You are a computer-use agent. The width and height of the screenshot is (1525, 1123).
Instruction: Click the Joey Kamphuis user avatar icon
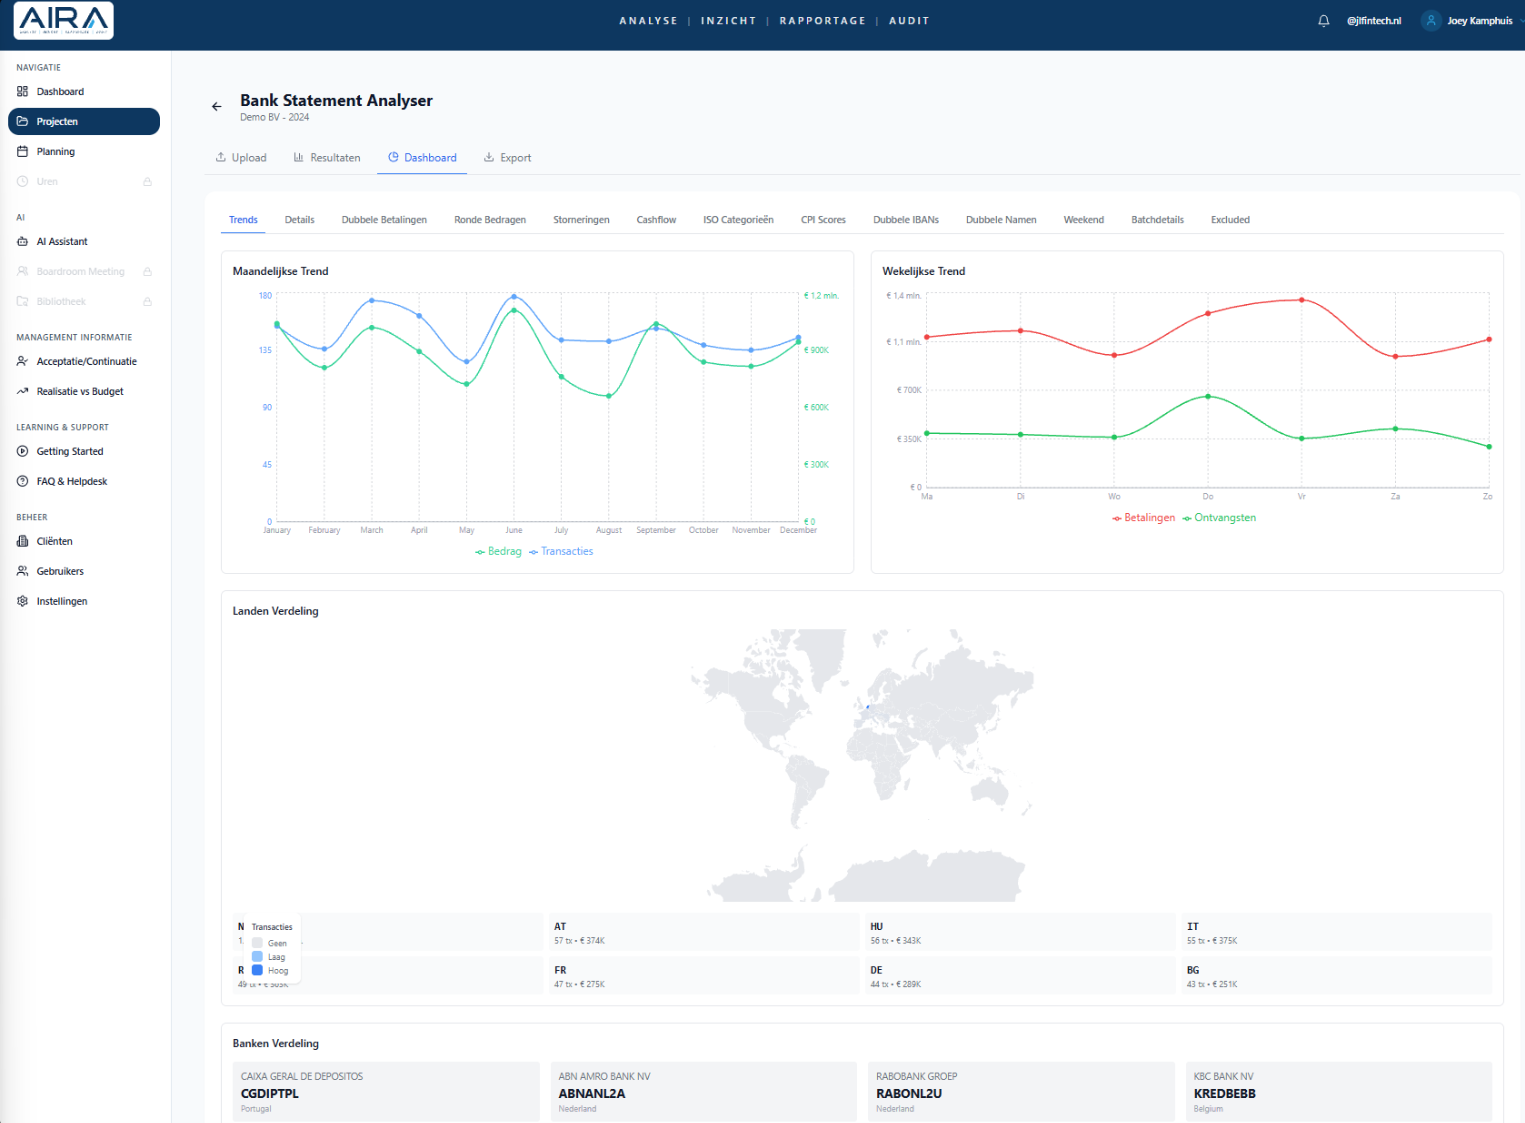pos(1431,21)
